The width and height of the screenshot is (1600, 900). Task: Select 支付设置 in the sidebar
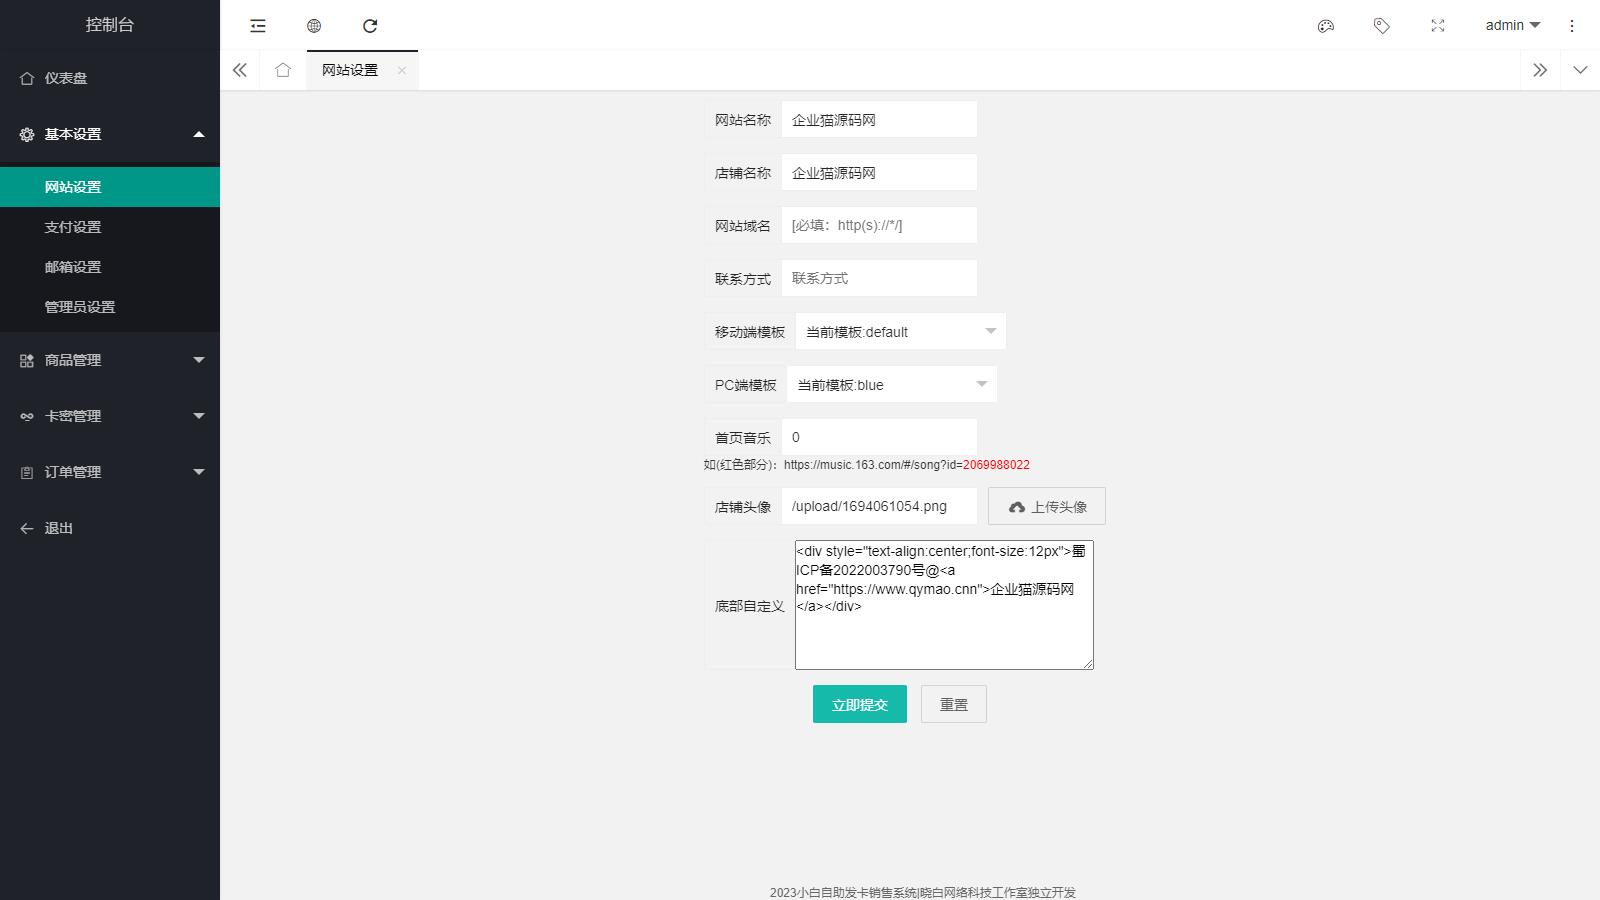73,227
